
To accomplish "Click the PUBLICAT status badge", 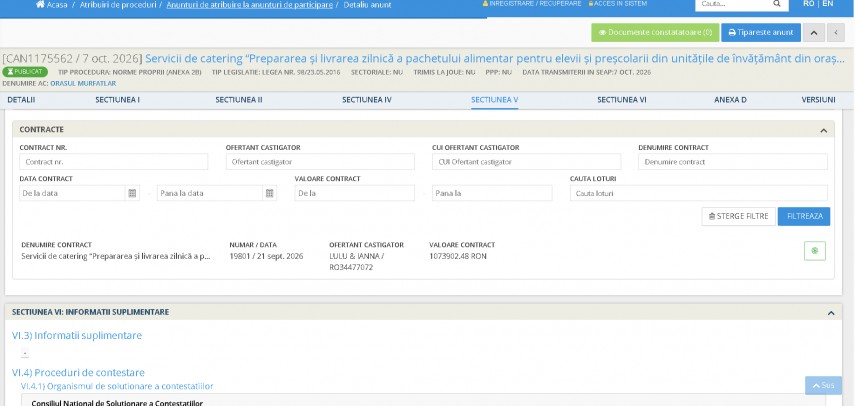I will 25,72.
